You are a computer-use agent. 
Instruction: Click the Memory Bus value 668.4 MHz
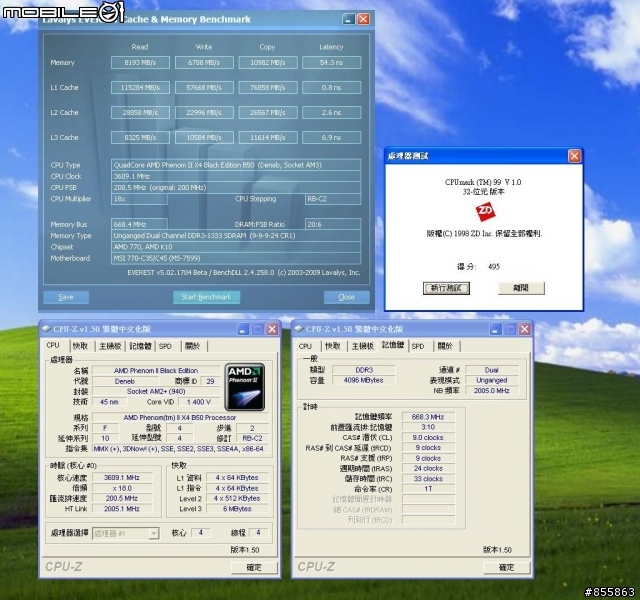139,224
